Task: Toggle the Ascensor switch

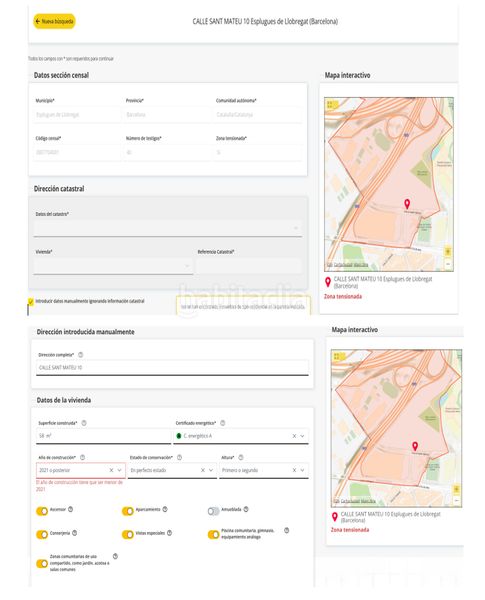Action: [42, 511]
